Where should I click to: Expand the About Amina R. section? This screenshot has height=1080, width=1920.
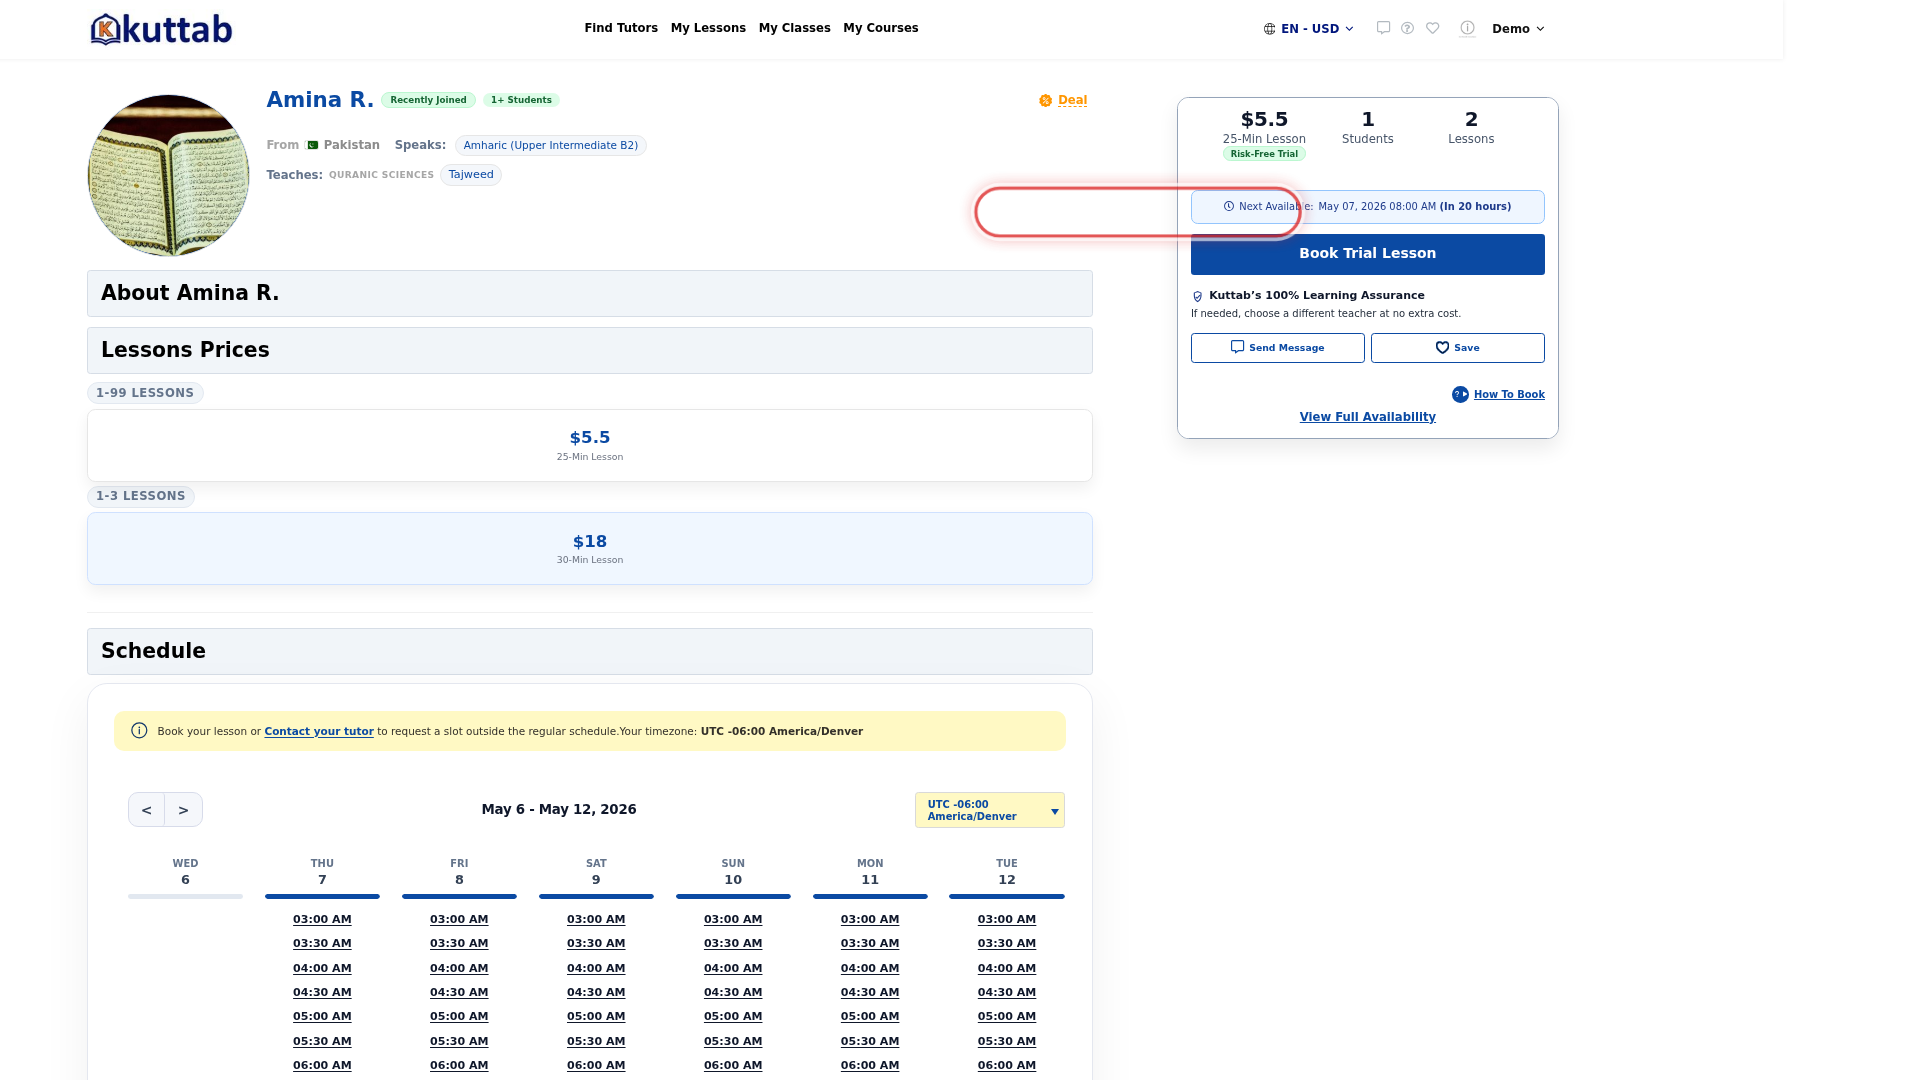(589, 294)
